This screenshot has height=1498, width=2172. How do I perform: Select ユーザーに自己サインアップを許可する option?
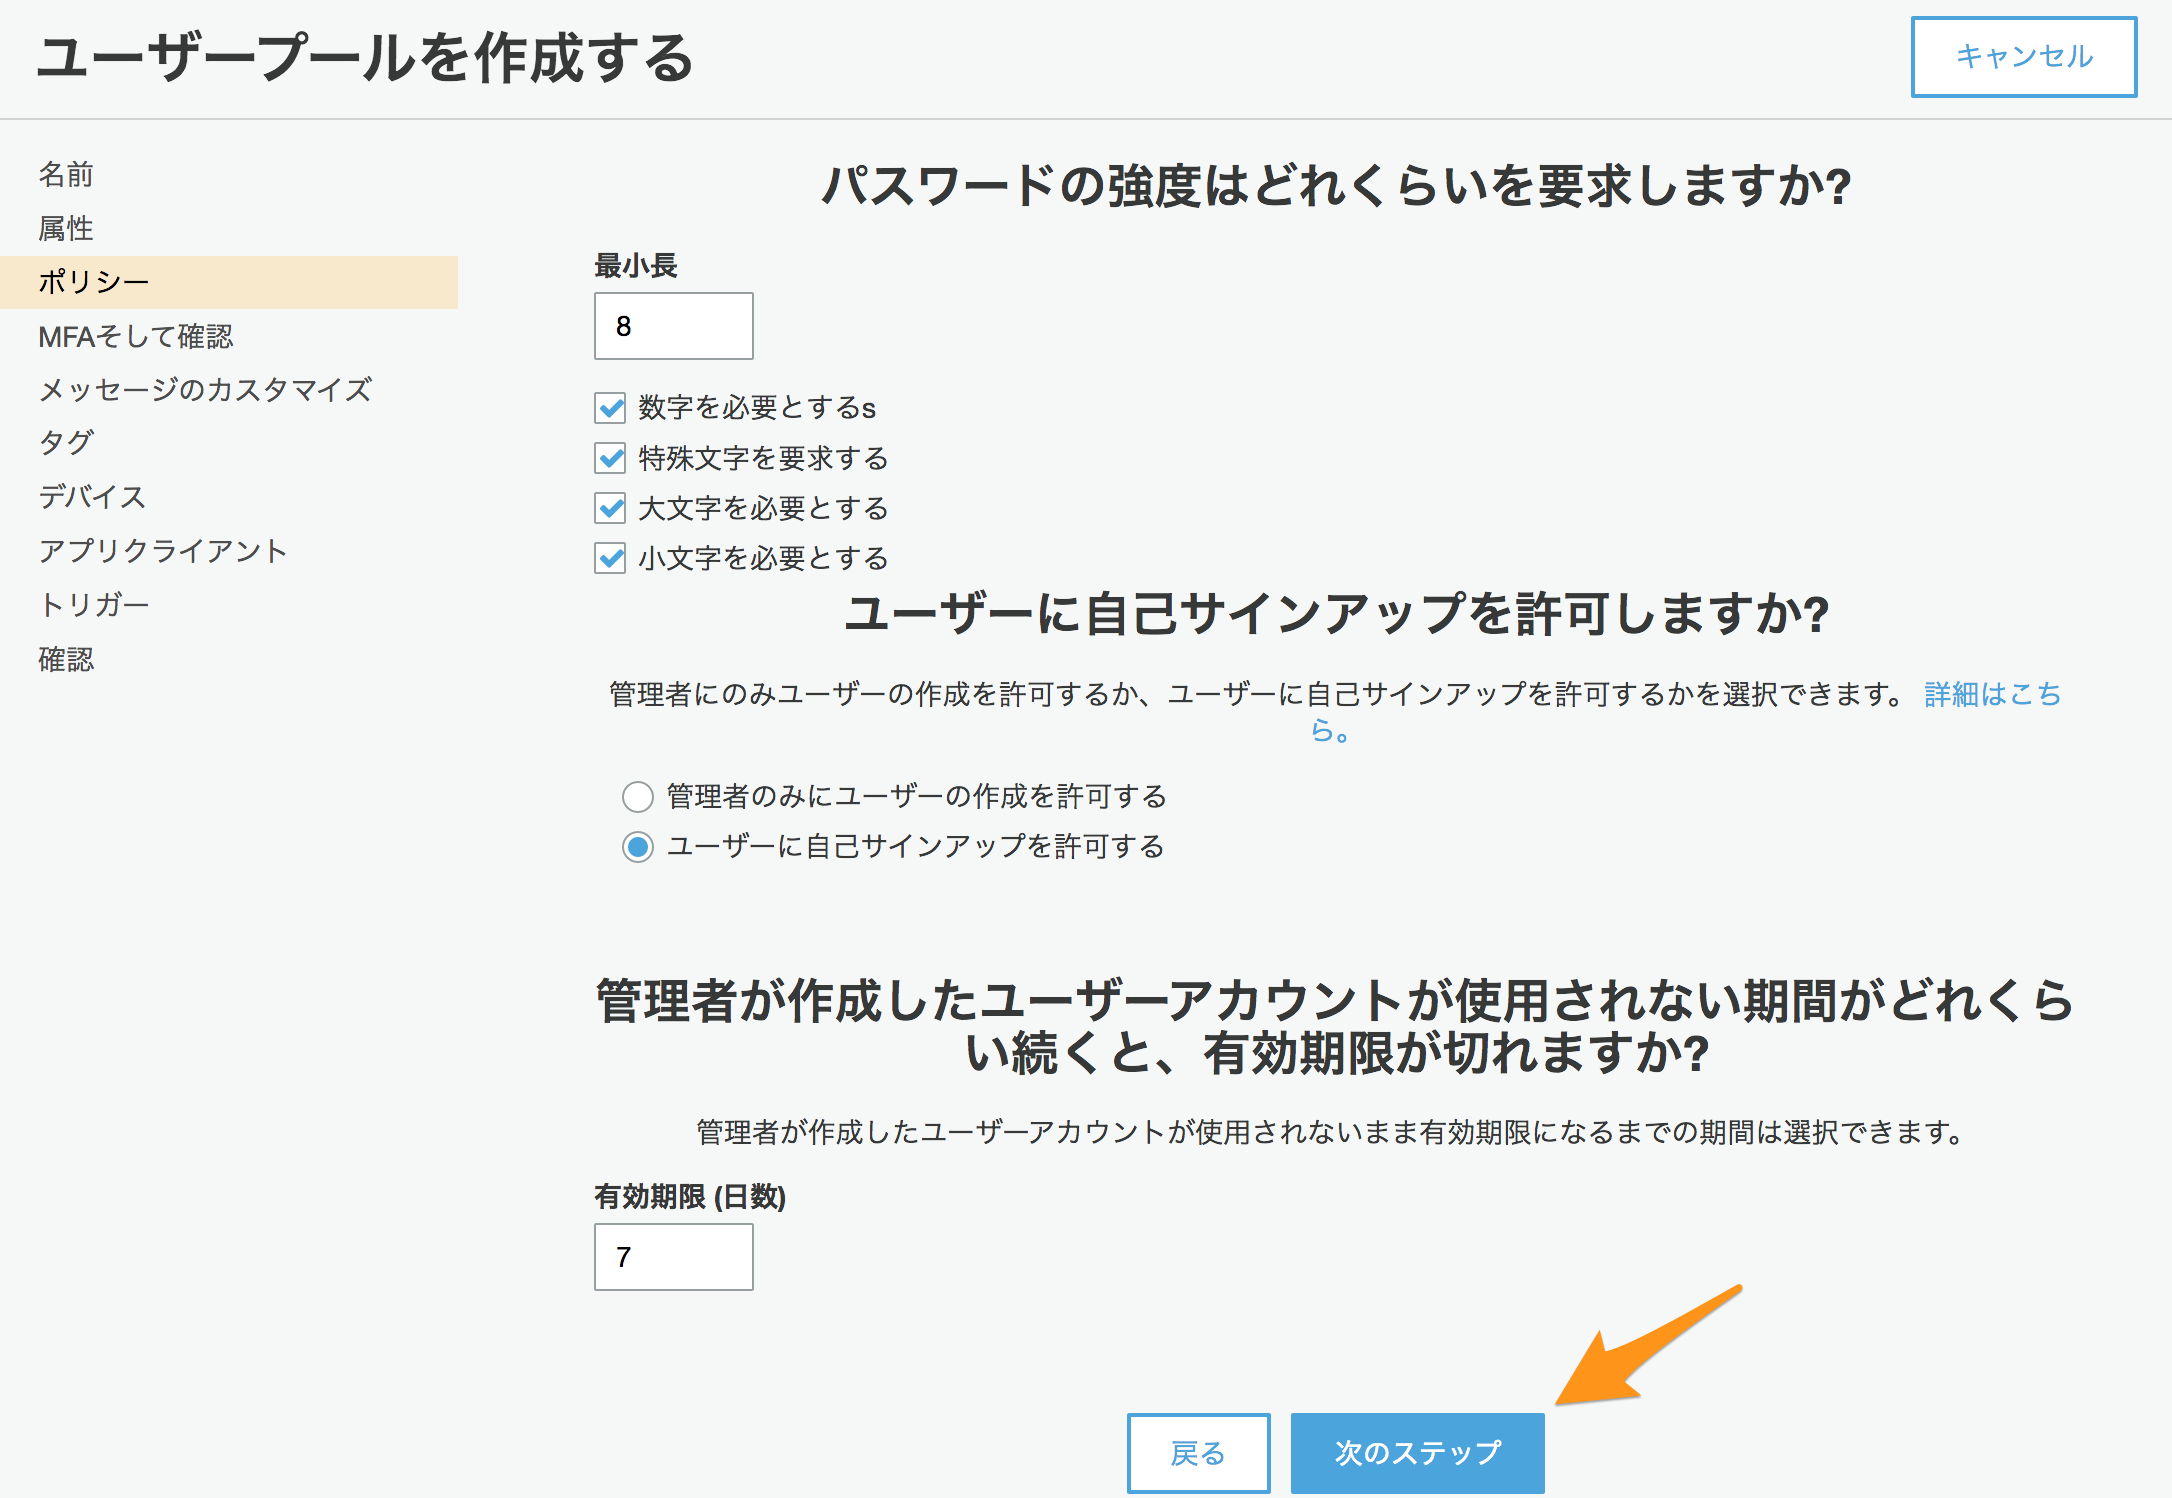[637, 846]
